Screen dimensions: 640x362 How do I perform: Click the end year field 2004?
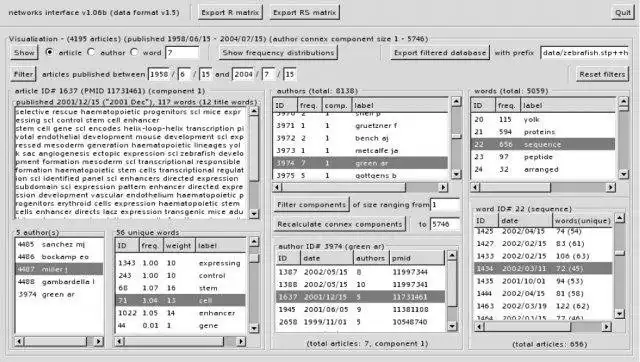click(x=243, y=74)
